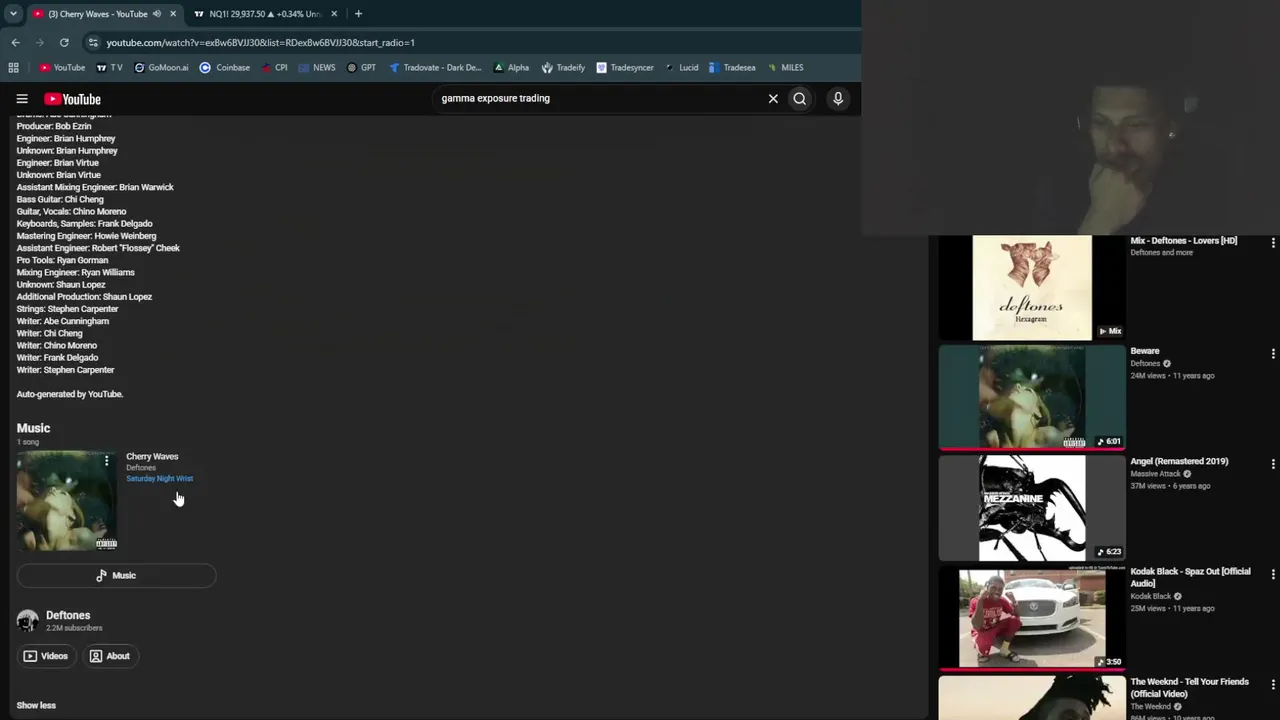Play the Angel (Remastered 2019) thumbnail
Viewport: 1280px width, 720px height.
pos(1032,508)
